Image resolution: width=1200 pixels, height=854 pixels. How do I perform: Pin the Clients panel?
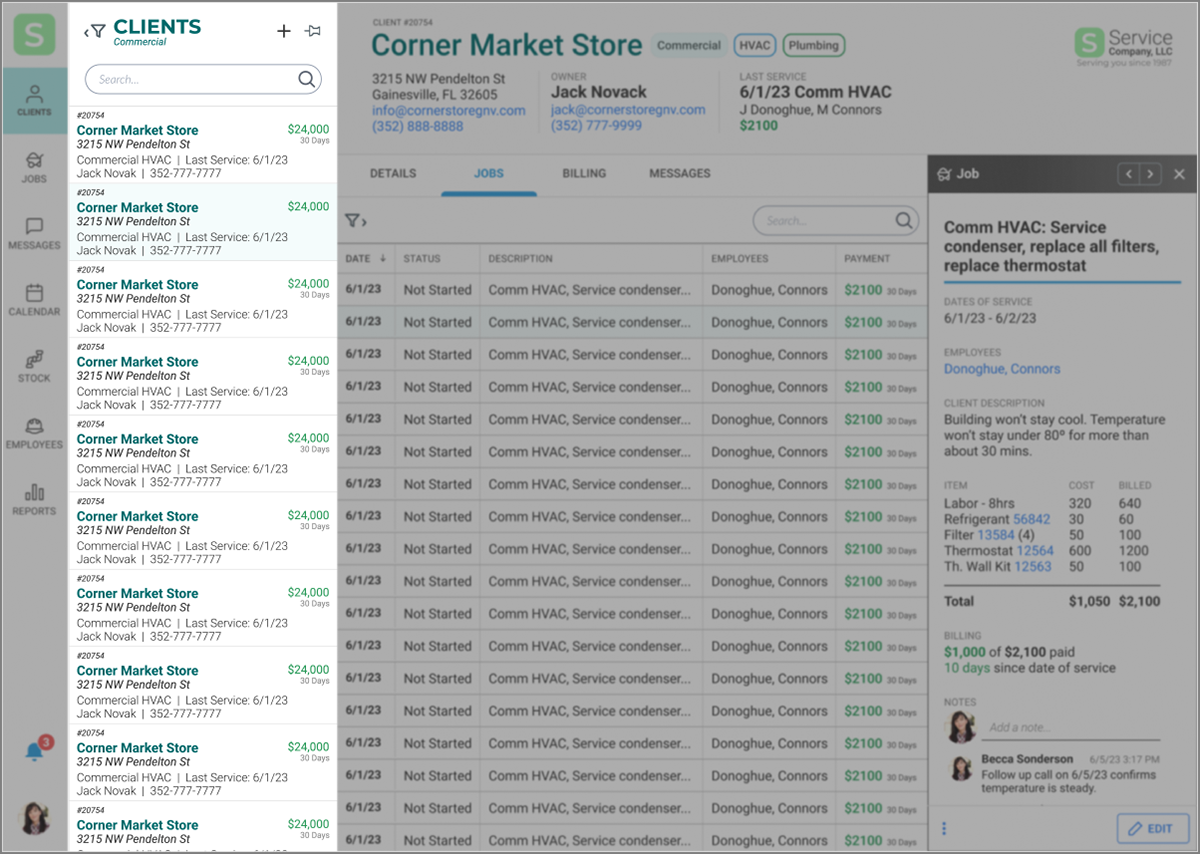pos(313,32)
